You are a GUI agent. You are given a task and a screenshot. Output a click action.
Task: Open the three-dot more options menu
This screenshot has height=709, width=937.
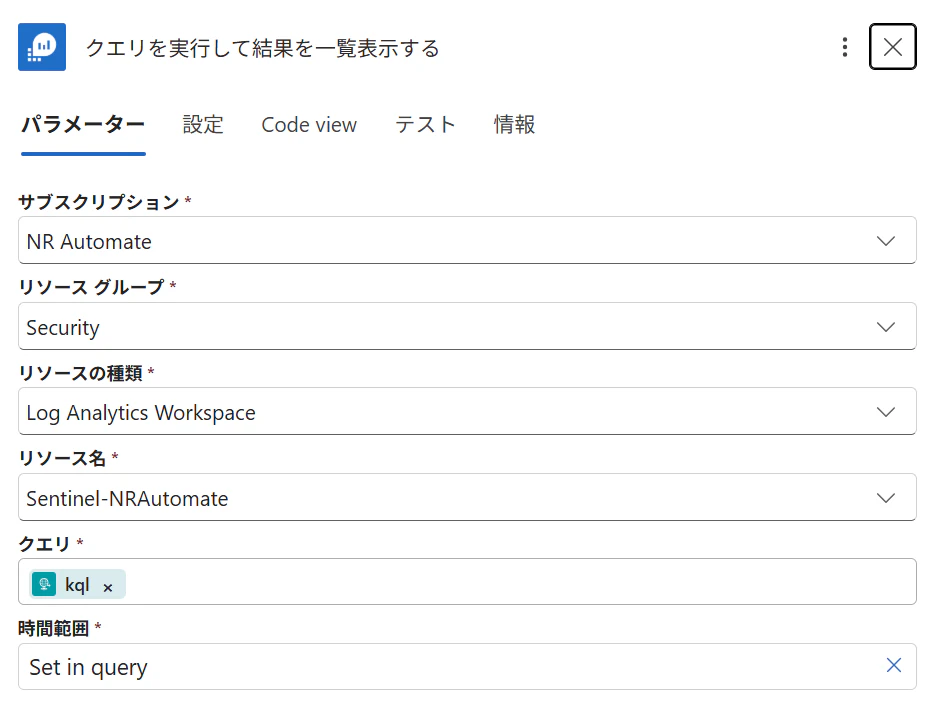844,47
